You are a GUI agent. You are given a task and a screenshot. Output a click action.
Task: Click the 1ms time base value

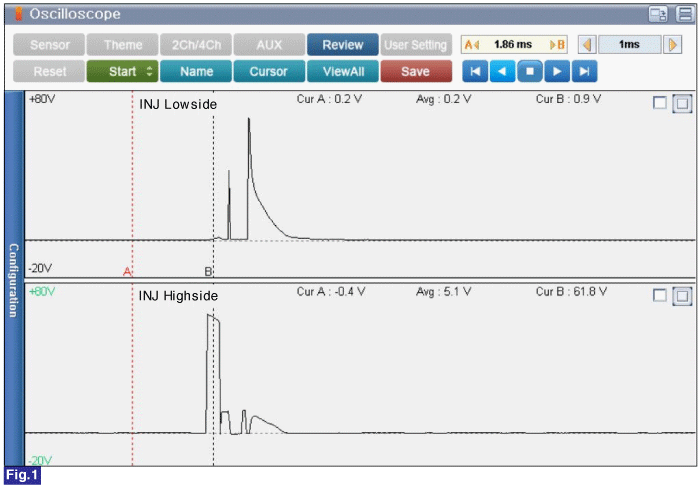[629, 45]
